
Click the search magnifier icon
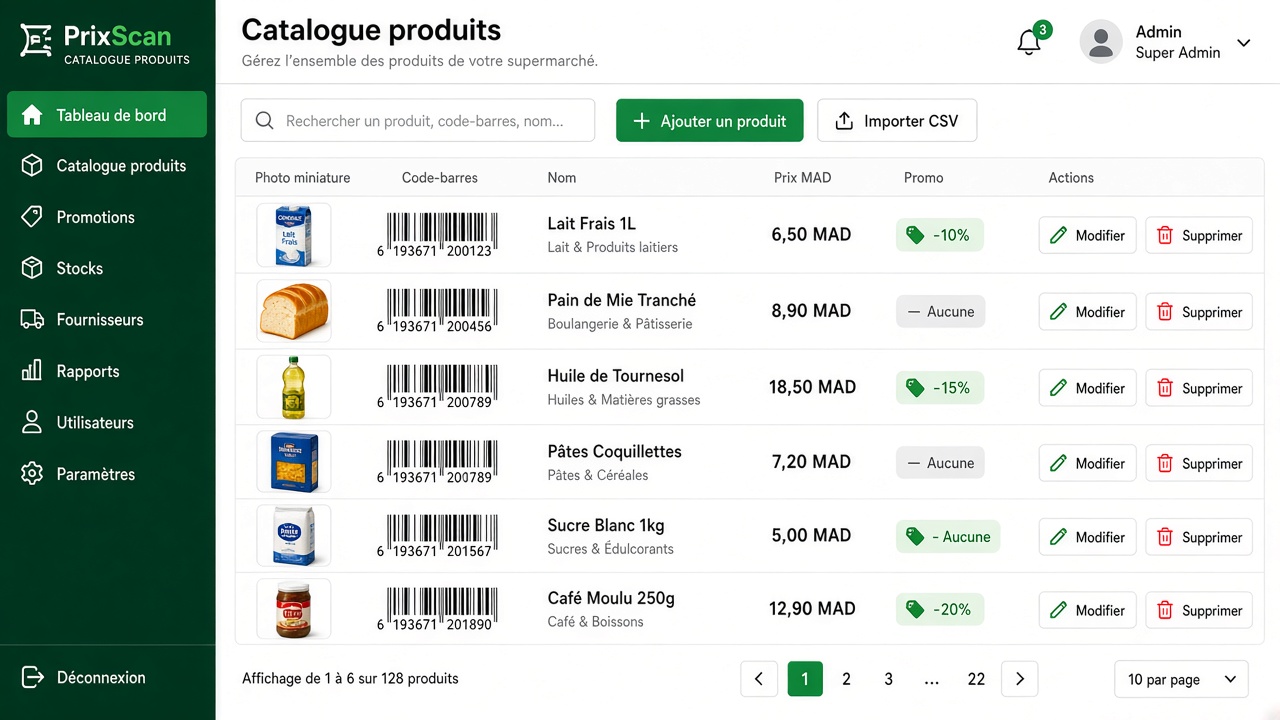(265, 121)
